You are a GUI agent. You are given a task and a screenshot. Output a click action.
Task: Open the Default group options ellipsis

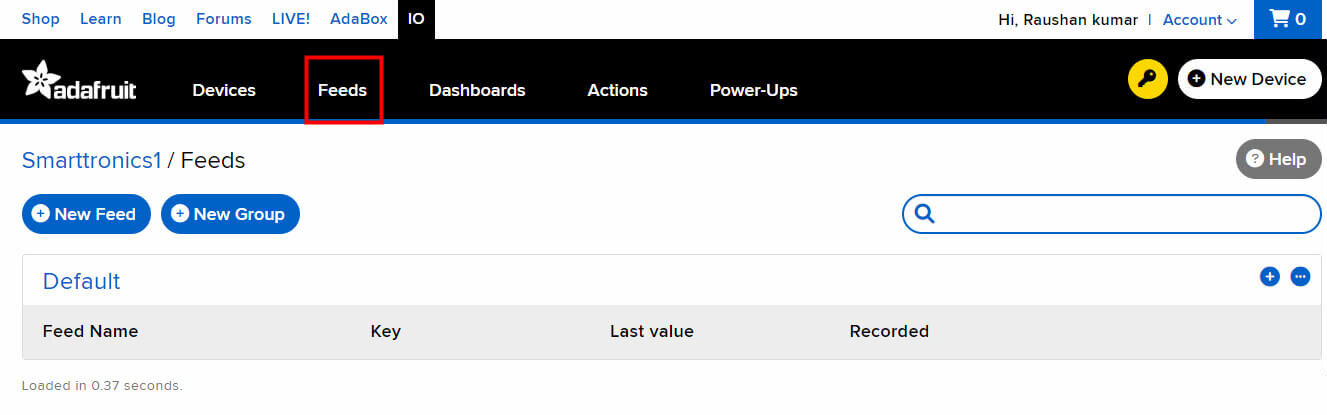(1300, 276)
